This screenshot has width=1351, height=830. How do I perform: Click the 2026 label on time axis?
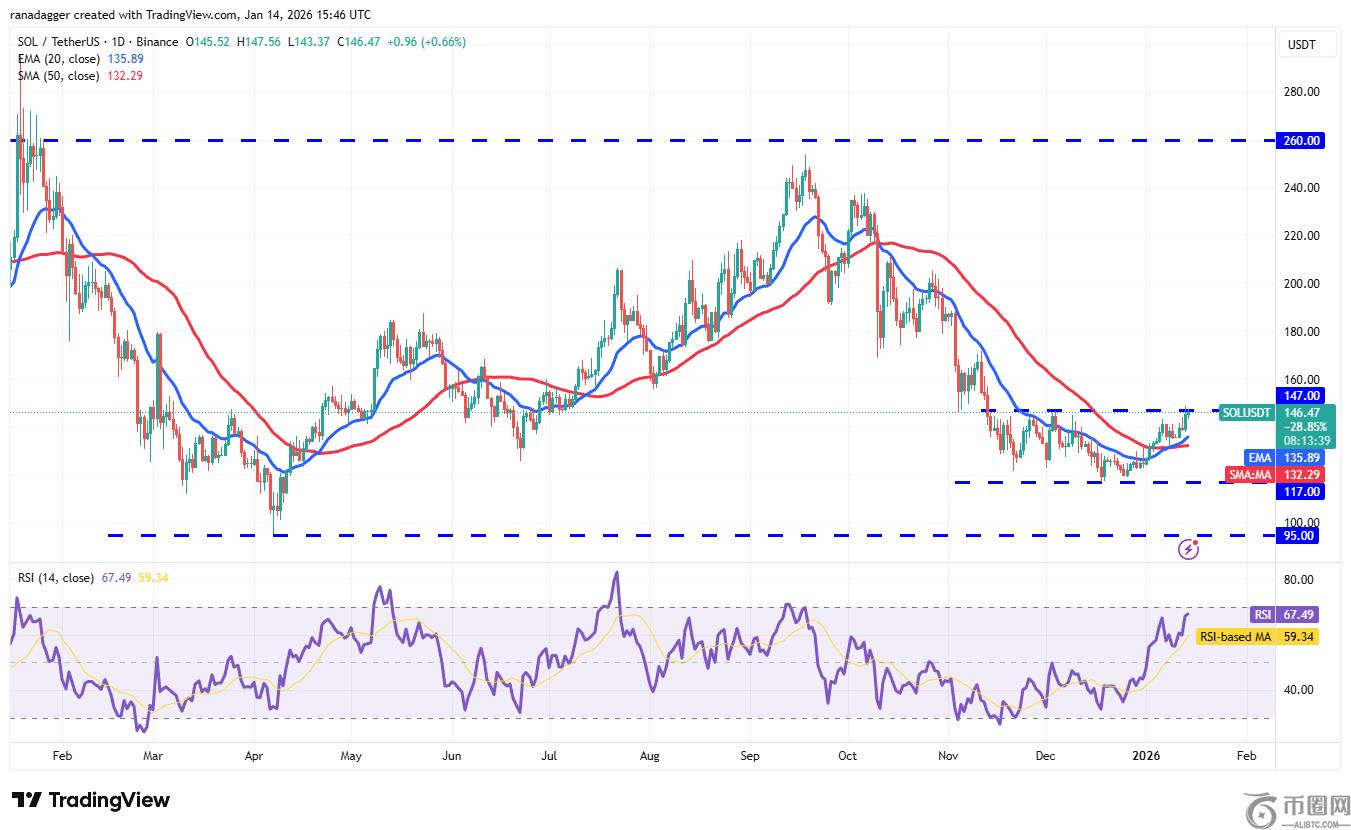point(1145,758)
